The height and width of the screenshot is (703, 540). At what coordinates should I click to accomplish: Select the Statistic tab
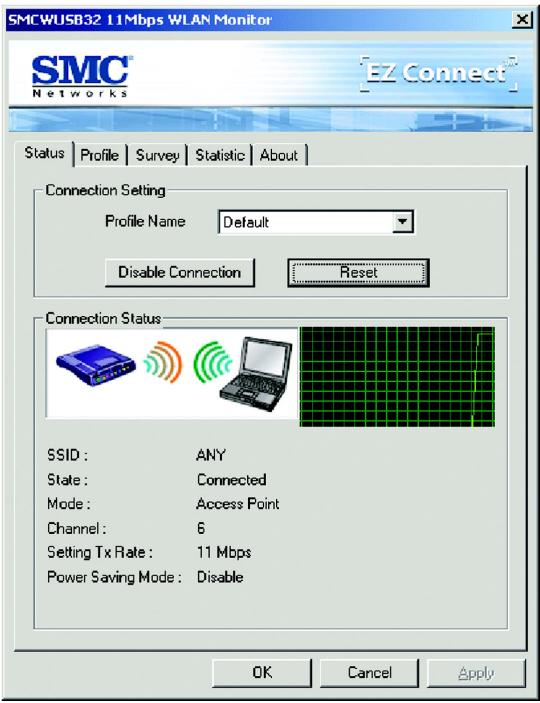(x=220, y=156)
